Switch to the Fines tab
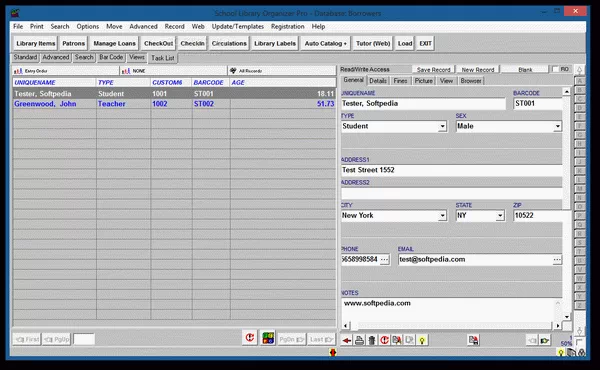This screenshot has width=600, height=370. click(x=400, y=81)
